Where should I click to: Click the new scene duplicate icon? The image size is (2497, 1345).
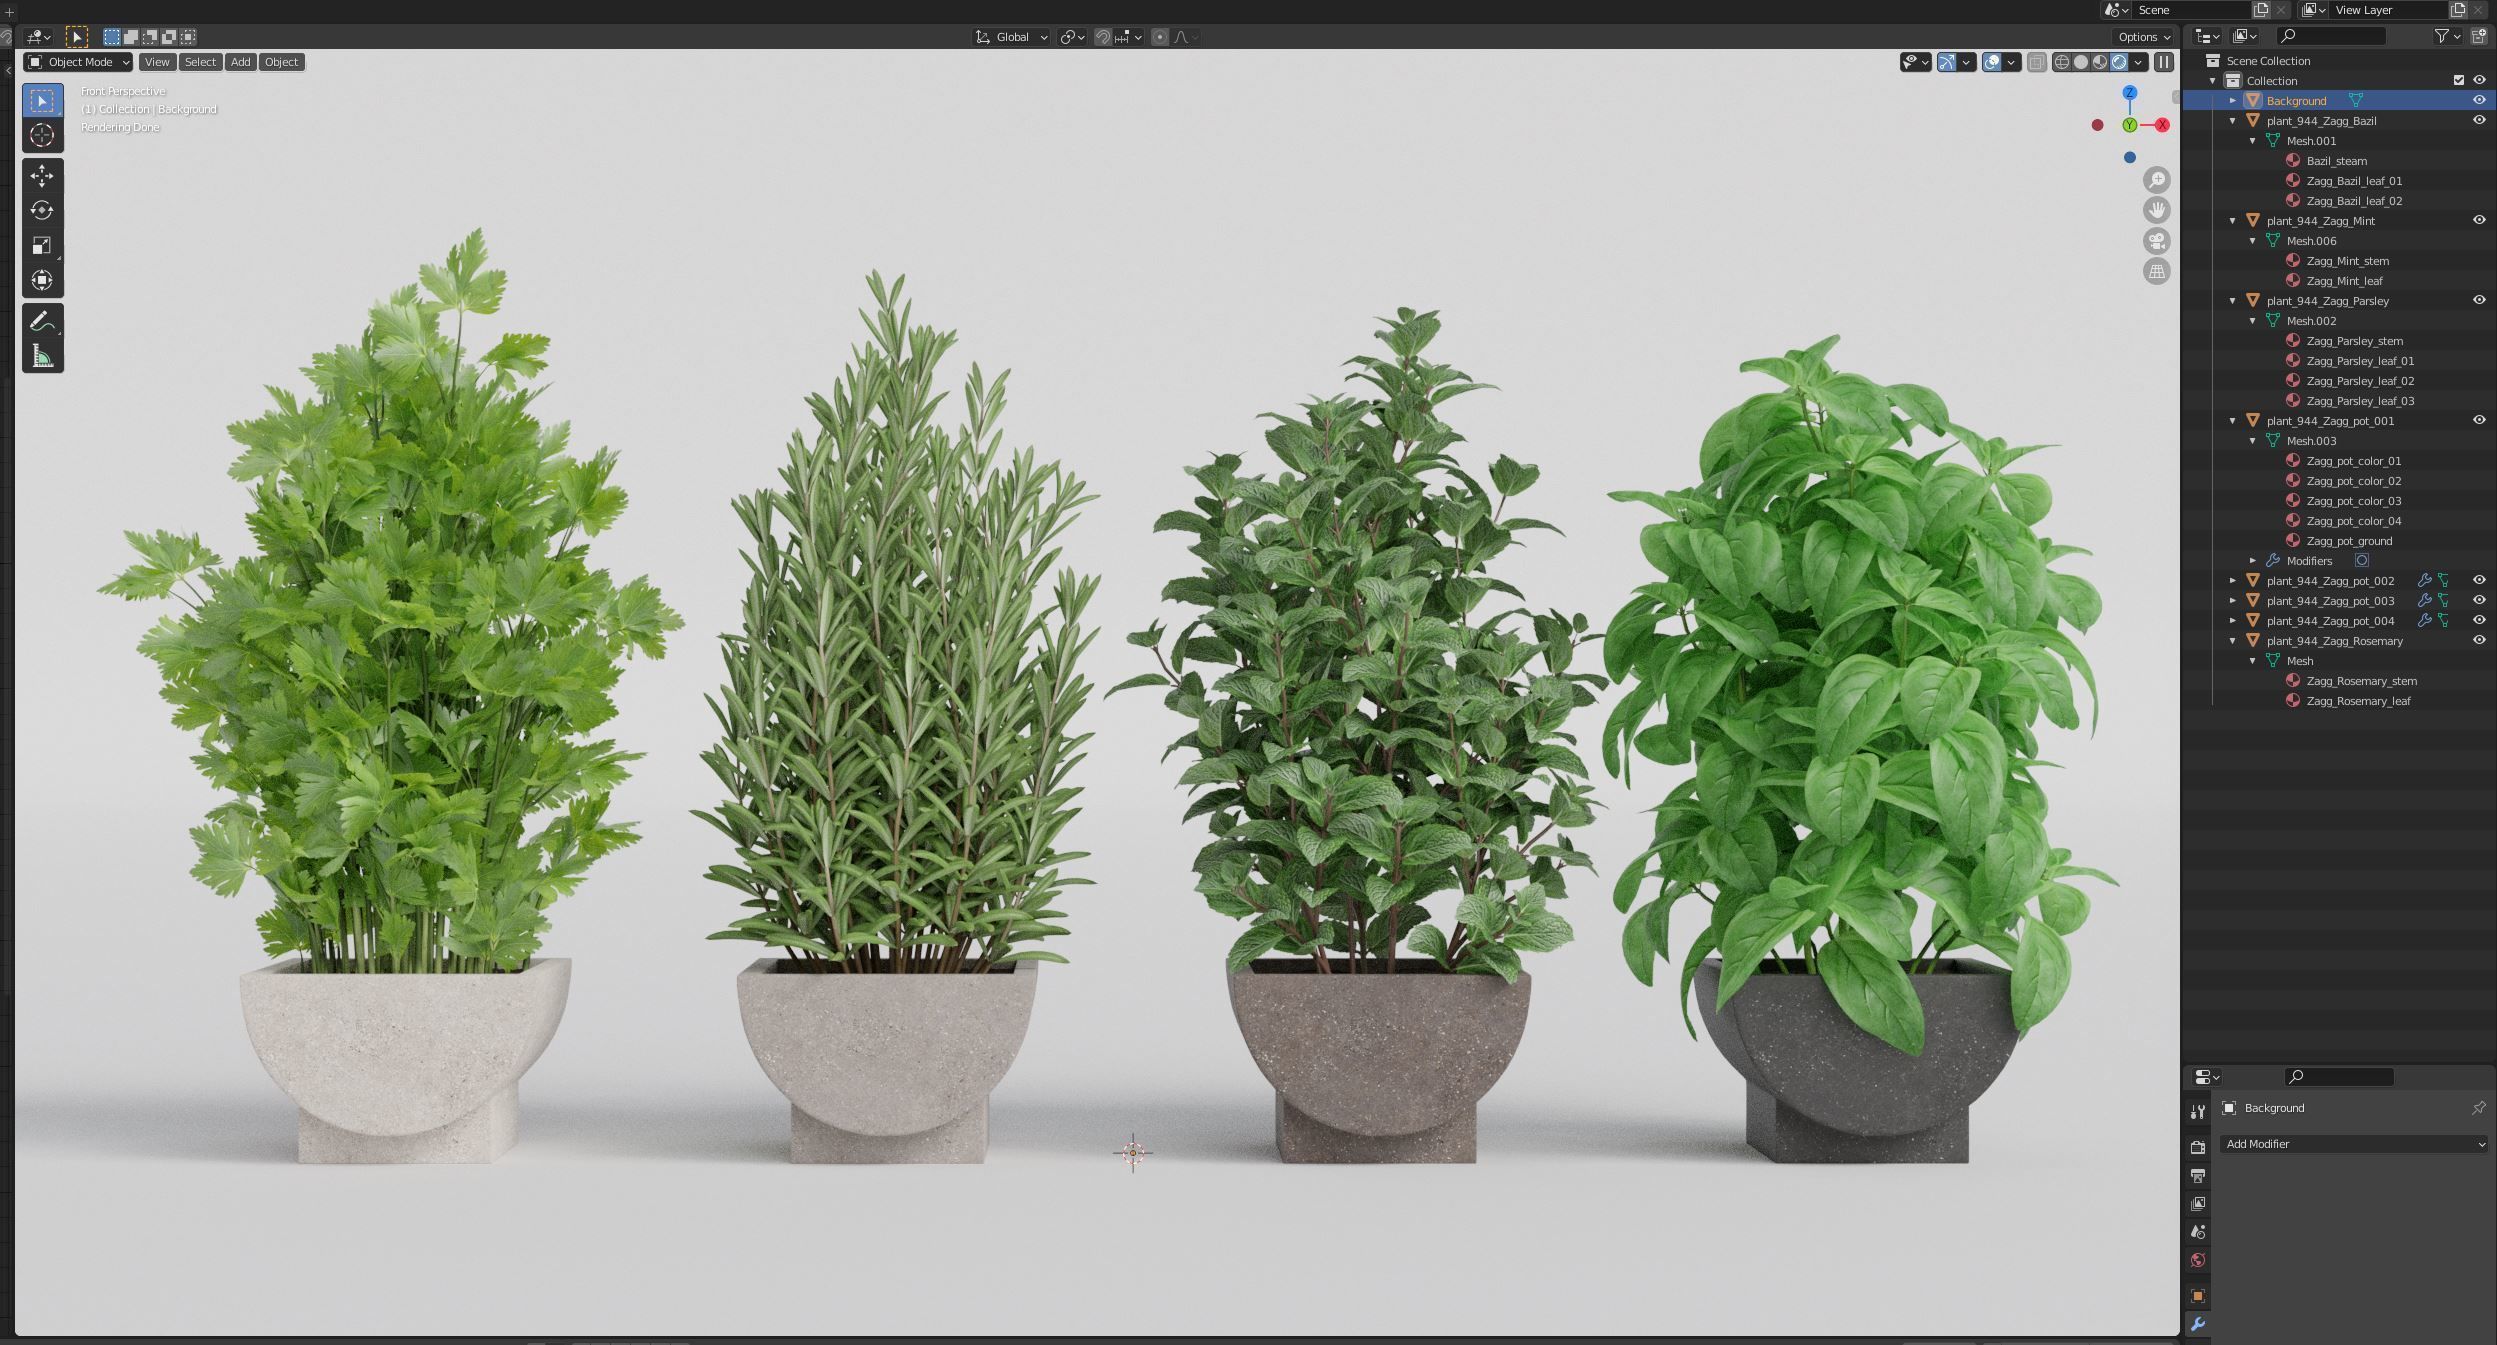2261,9
